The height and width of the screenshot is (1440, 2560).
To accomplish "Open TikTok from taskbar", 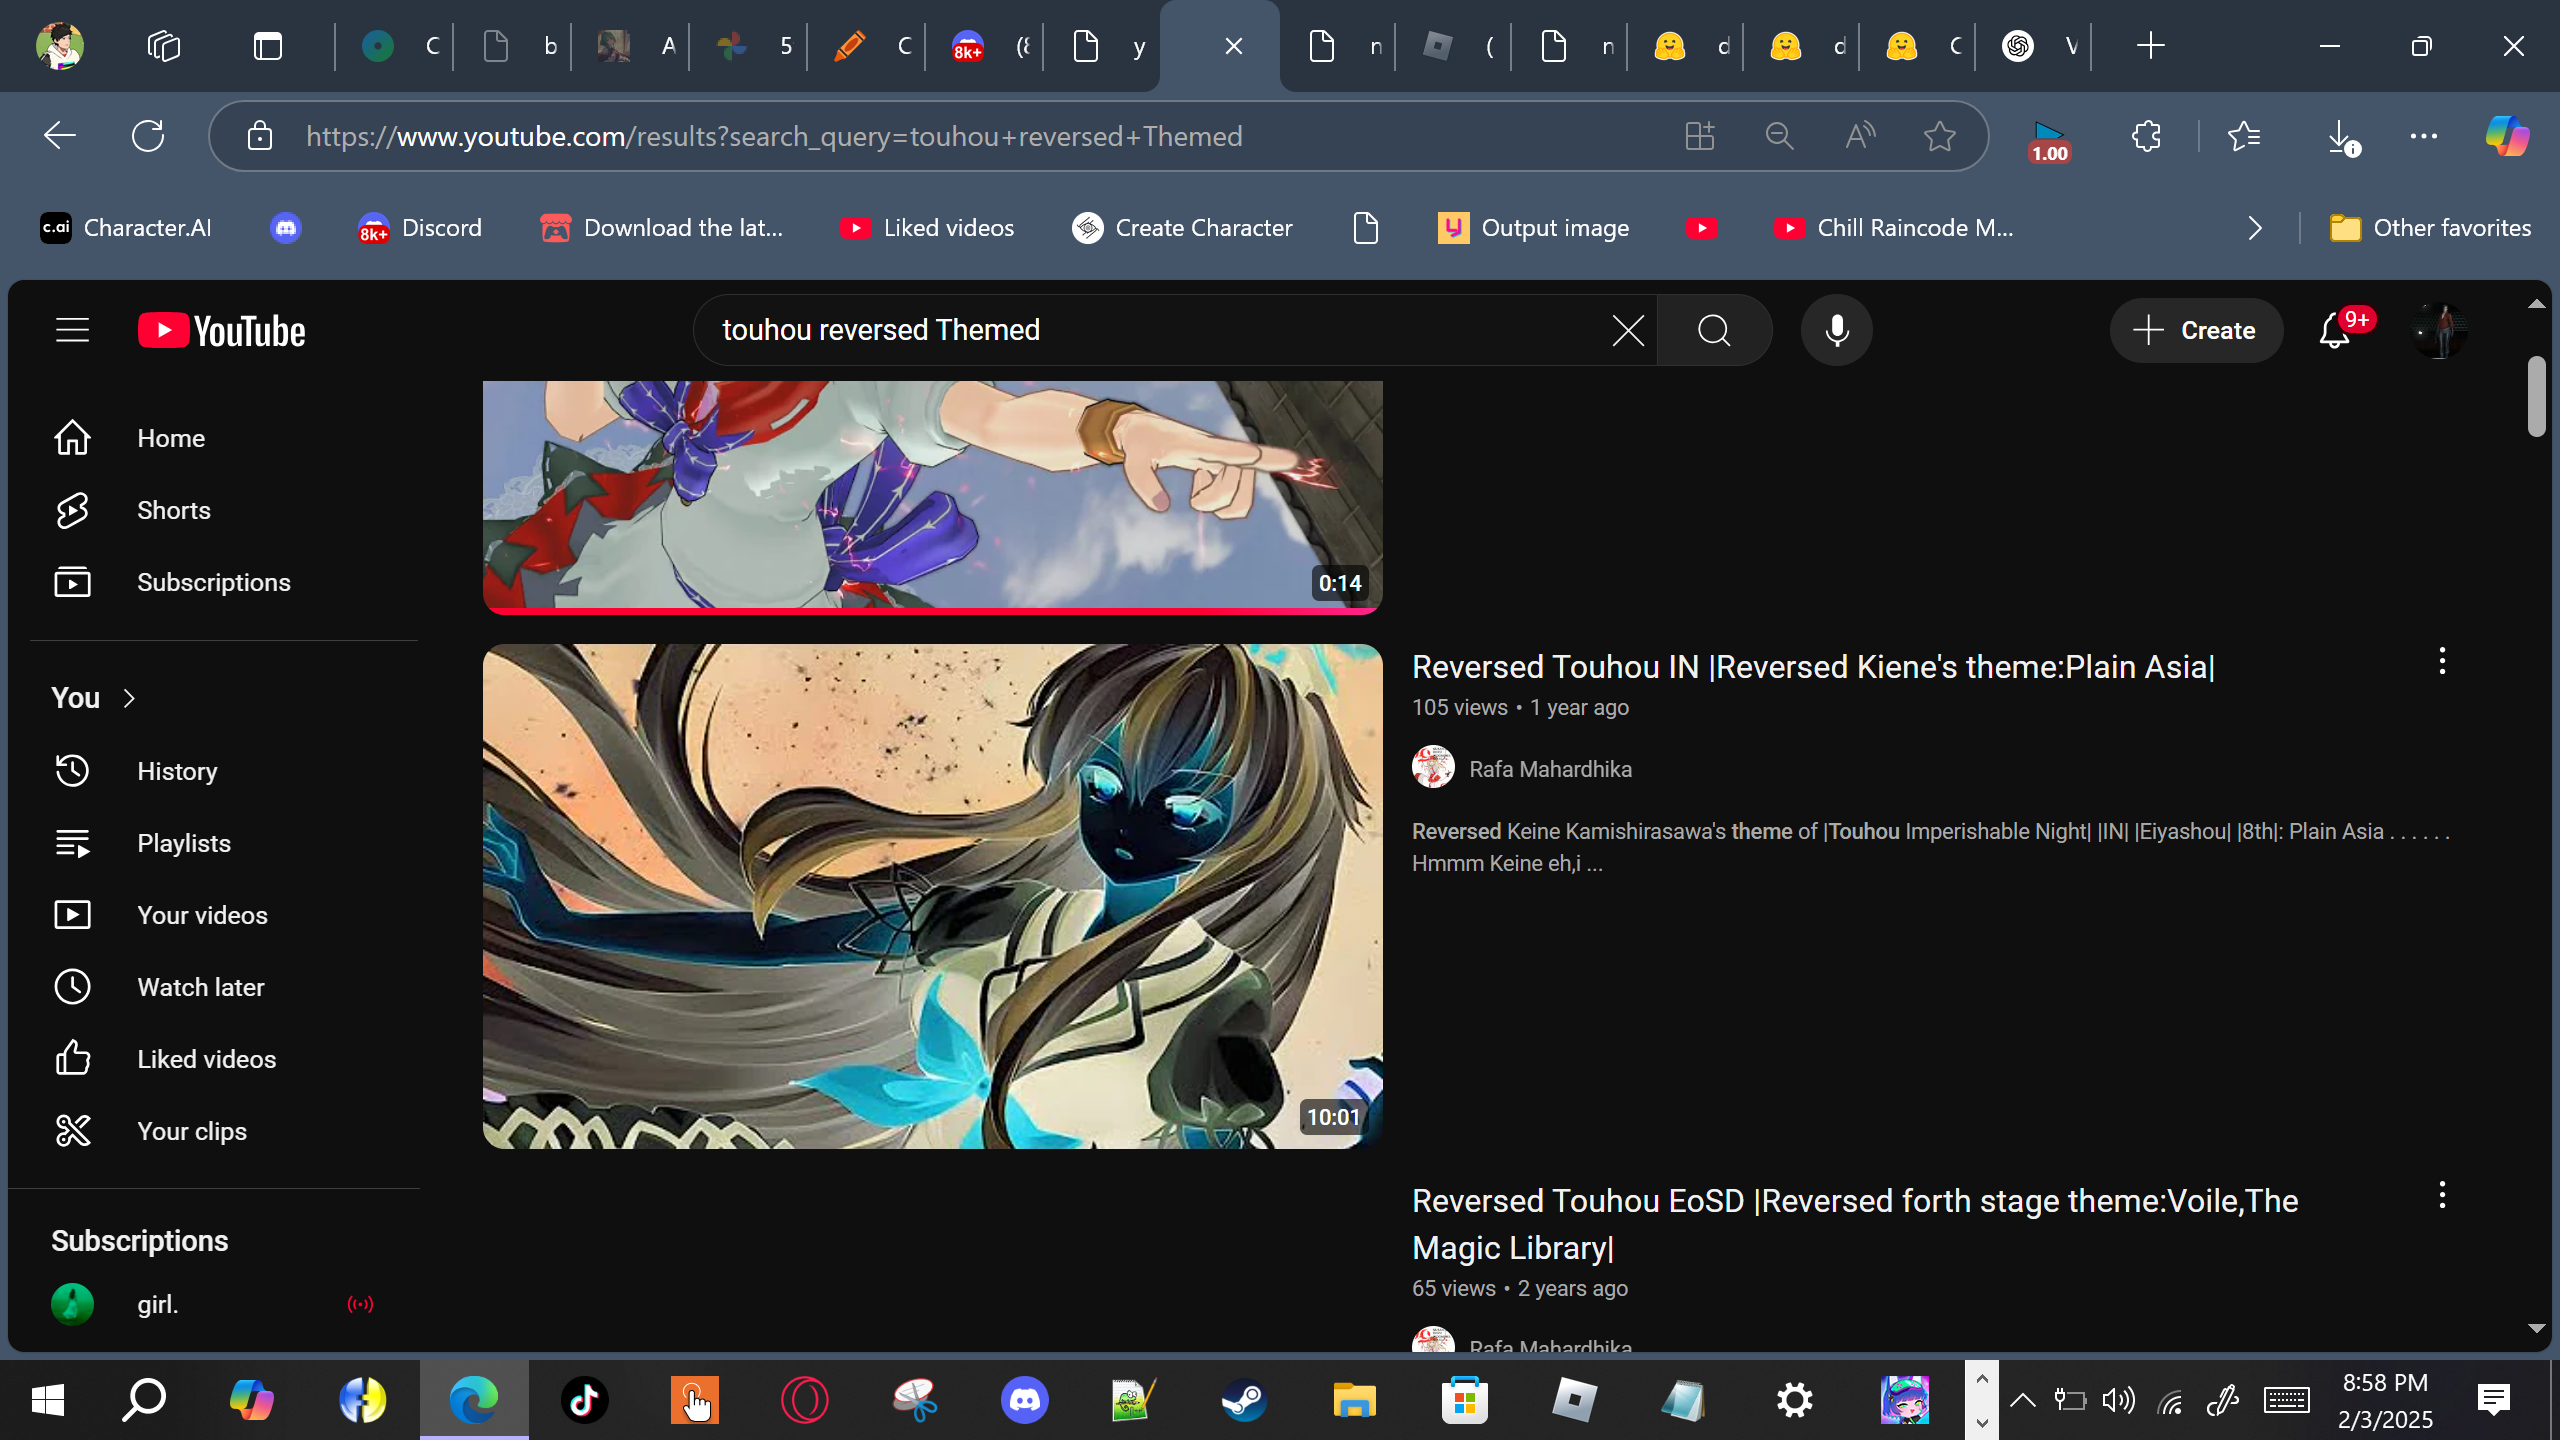I will pyautogui.click(x=584, y=1400).
